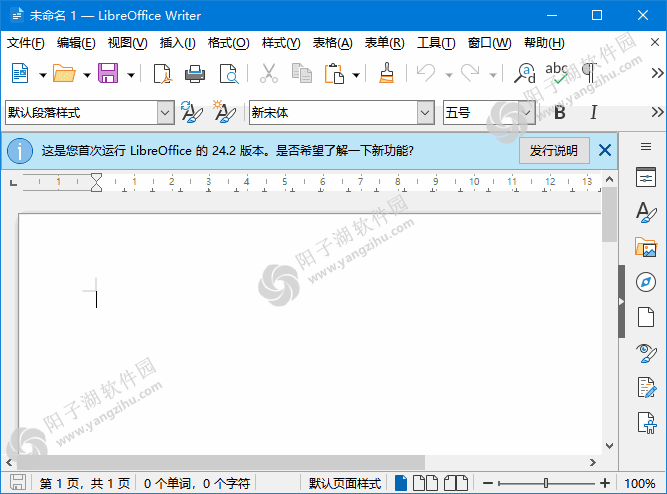Dismiss the new version infobar

coord(605,150)
